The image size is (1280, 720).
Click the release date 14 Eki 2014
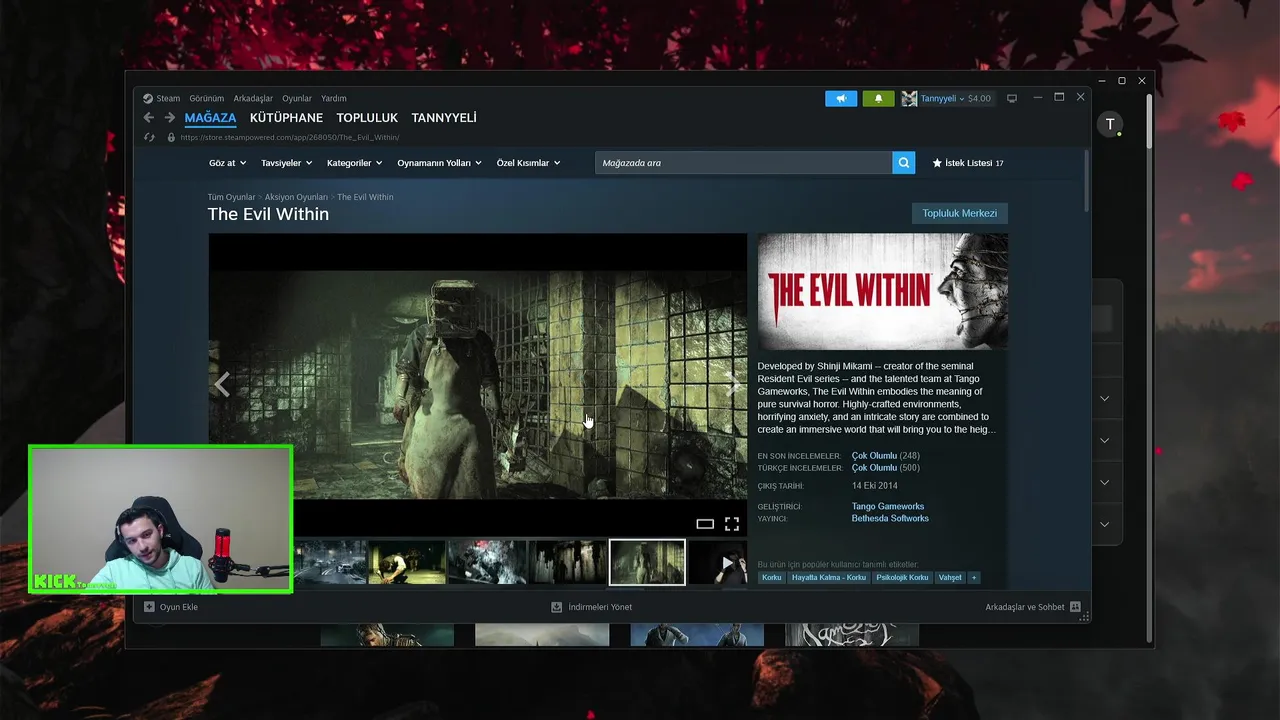pos(874,486)
